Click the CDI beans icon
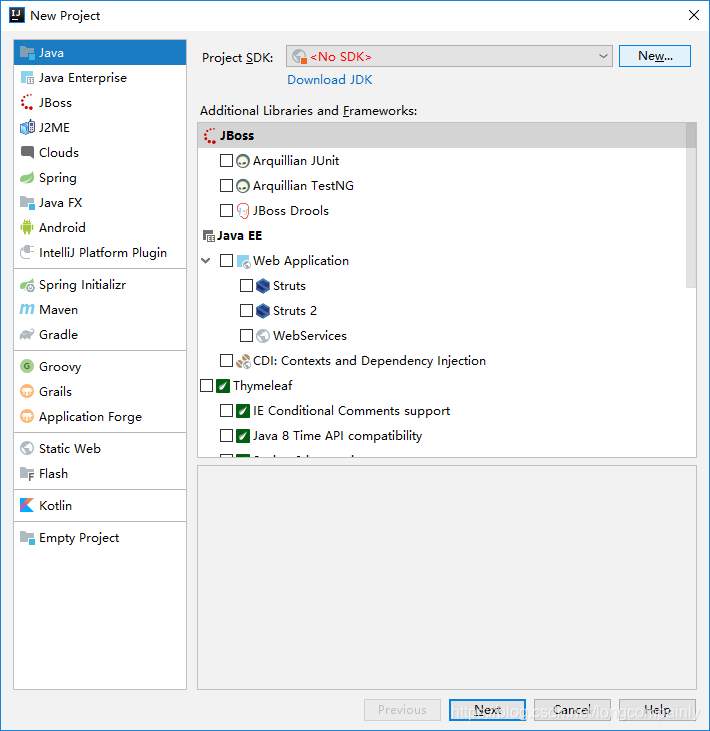710x731 pixels. pos(243,361)
